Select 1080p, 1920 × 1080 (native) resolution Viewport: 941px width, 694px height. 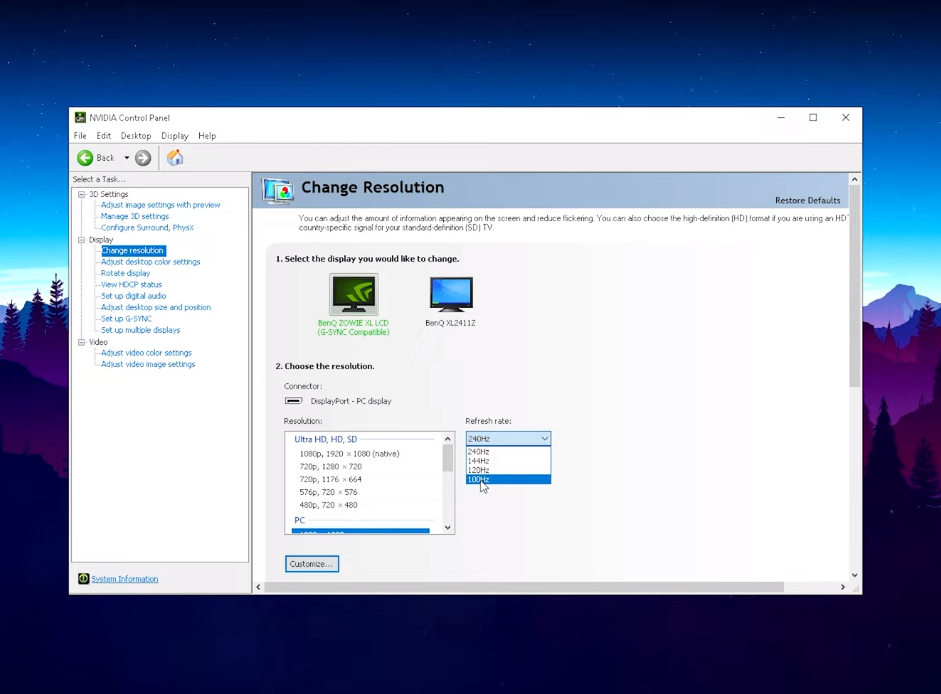coord(349,454)
